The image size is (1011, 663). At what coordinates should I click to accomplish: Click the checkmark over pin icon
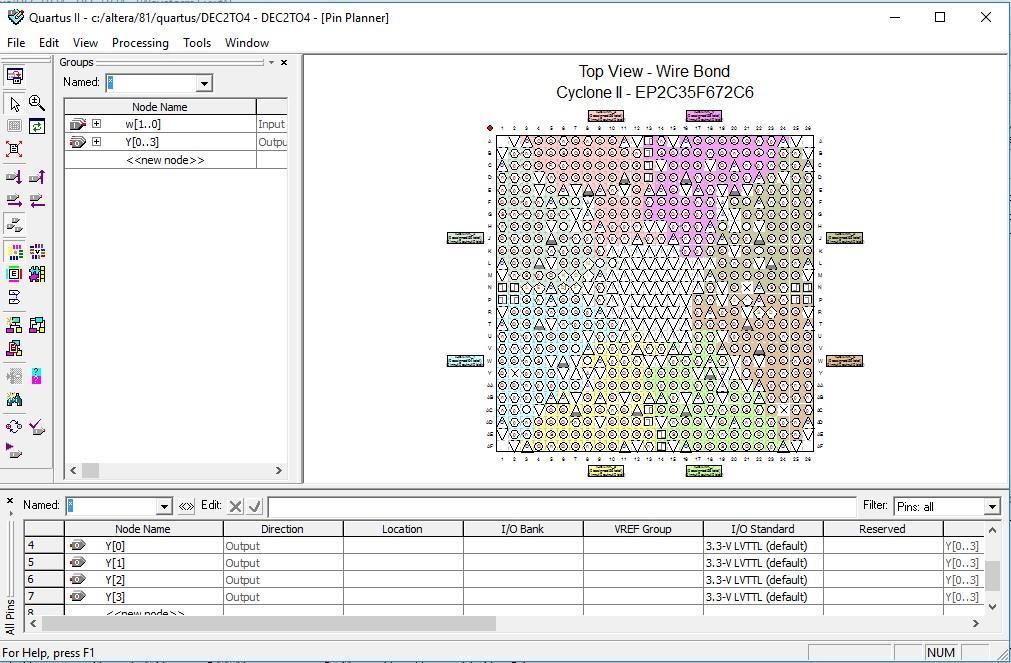click(37, 426)
